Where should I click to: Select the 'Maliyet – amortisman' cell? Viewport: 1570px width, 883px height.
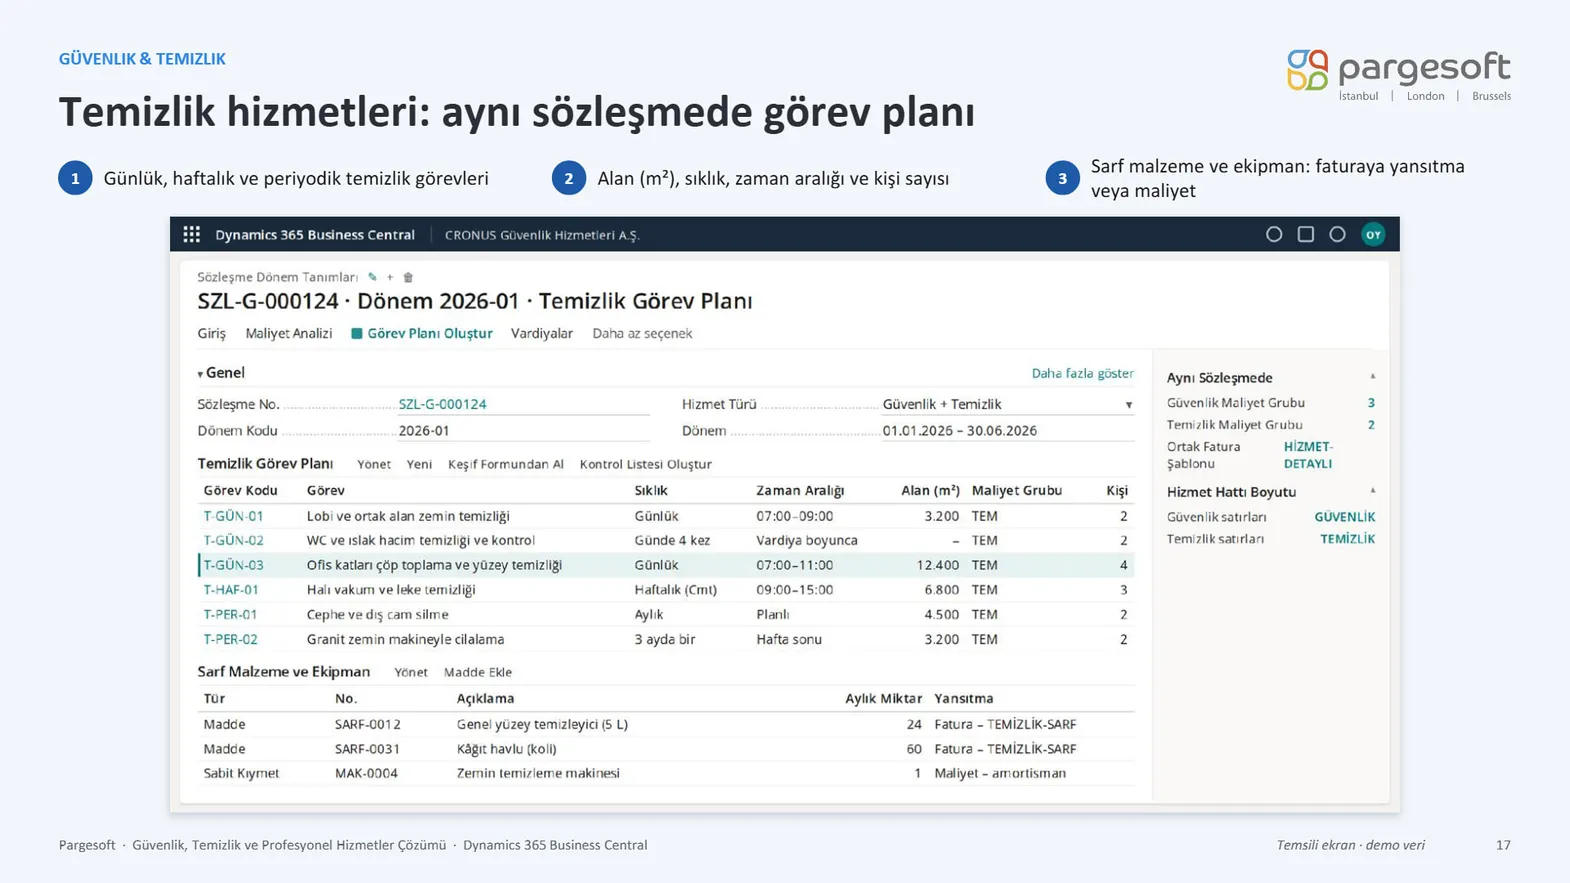pos(1000,773)
